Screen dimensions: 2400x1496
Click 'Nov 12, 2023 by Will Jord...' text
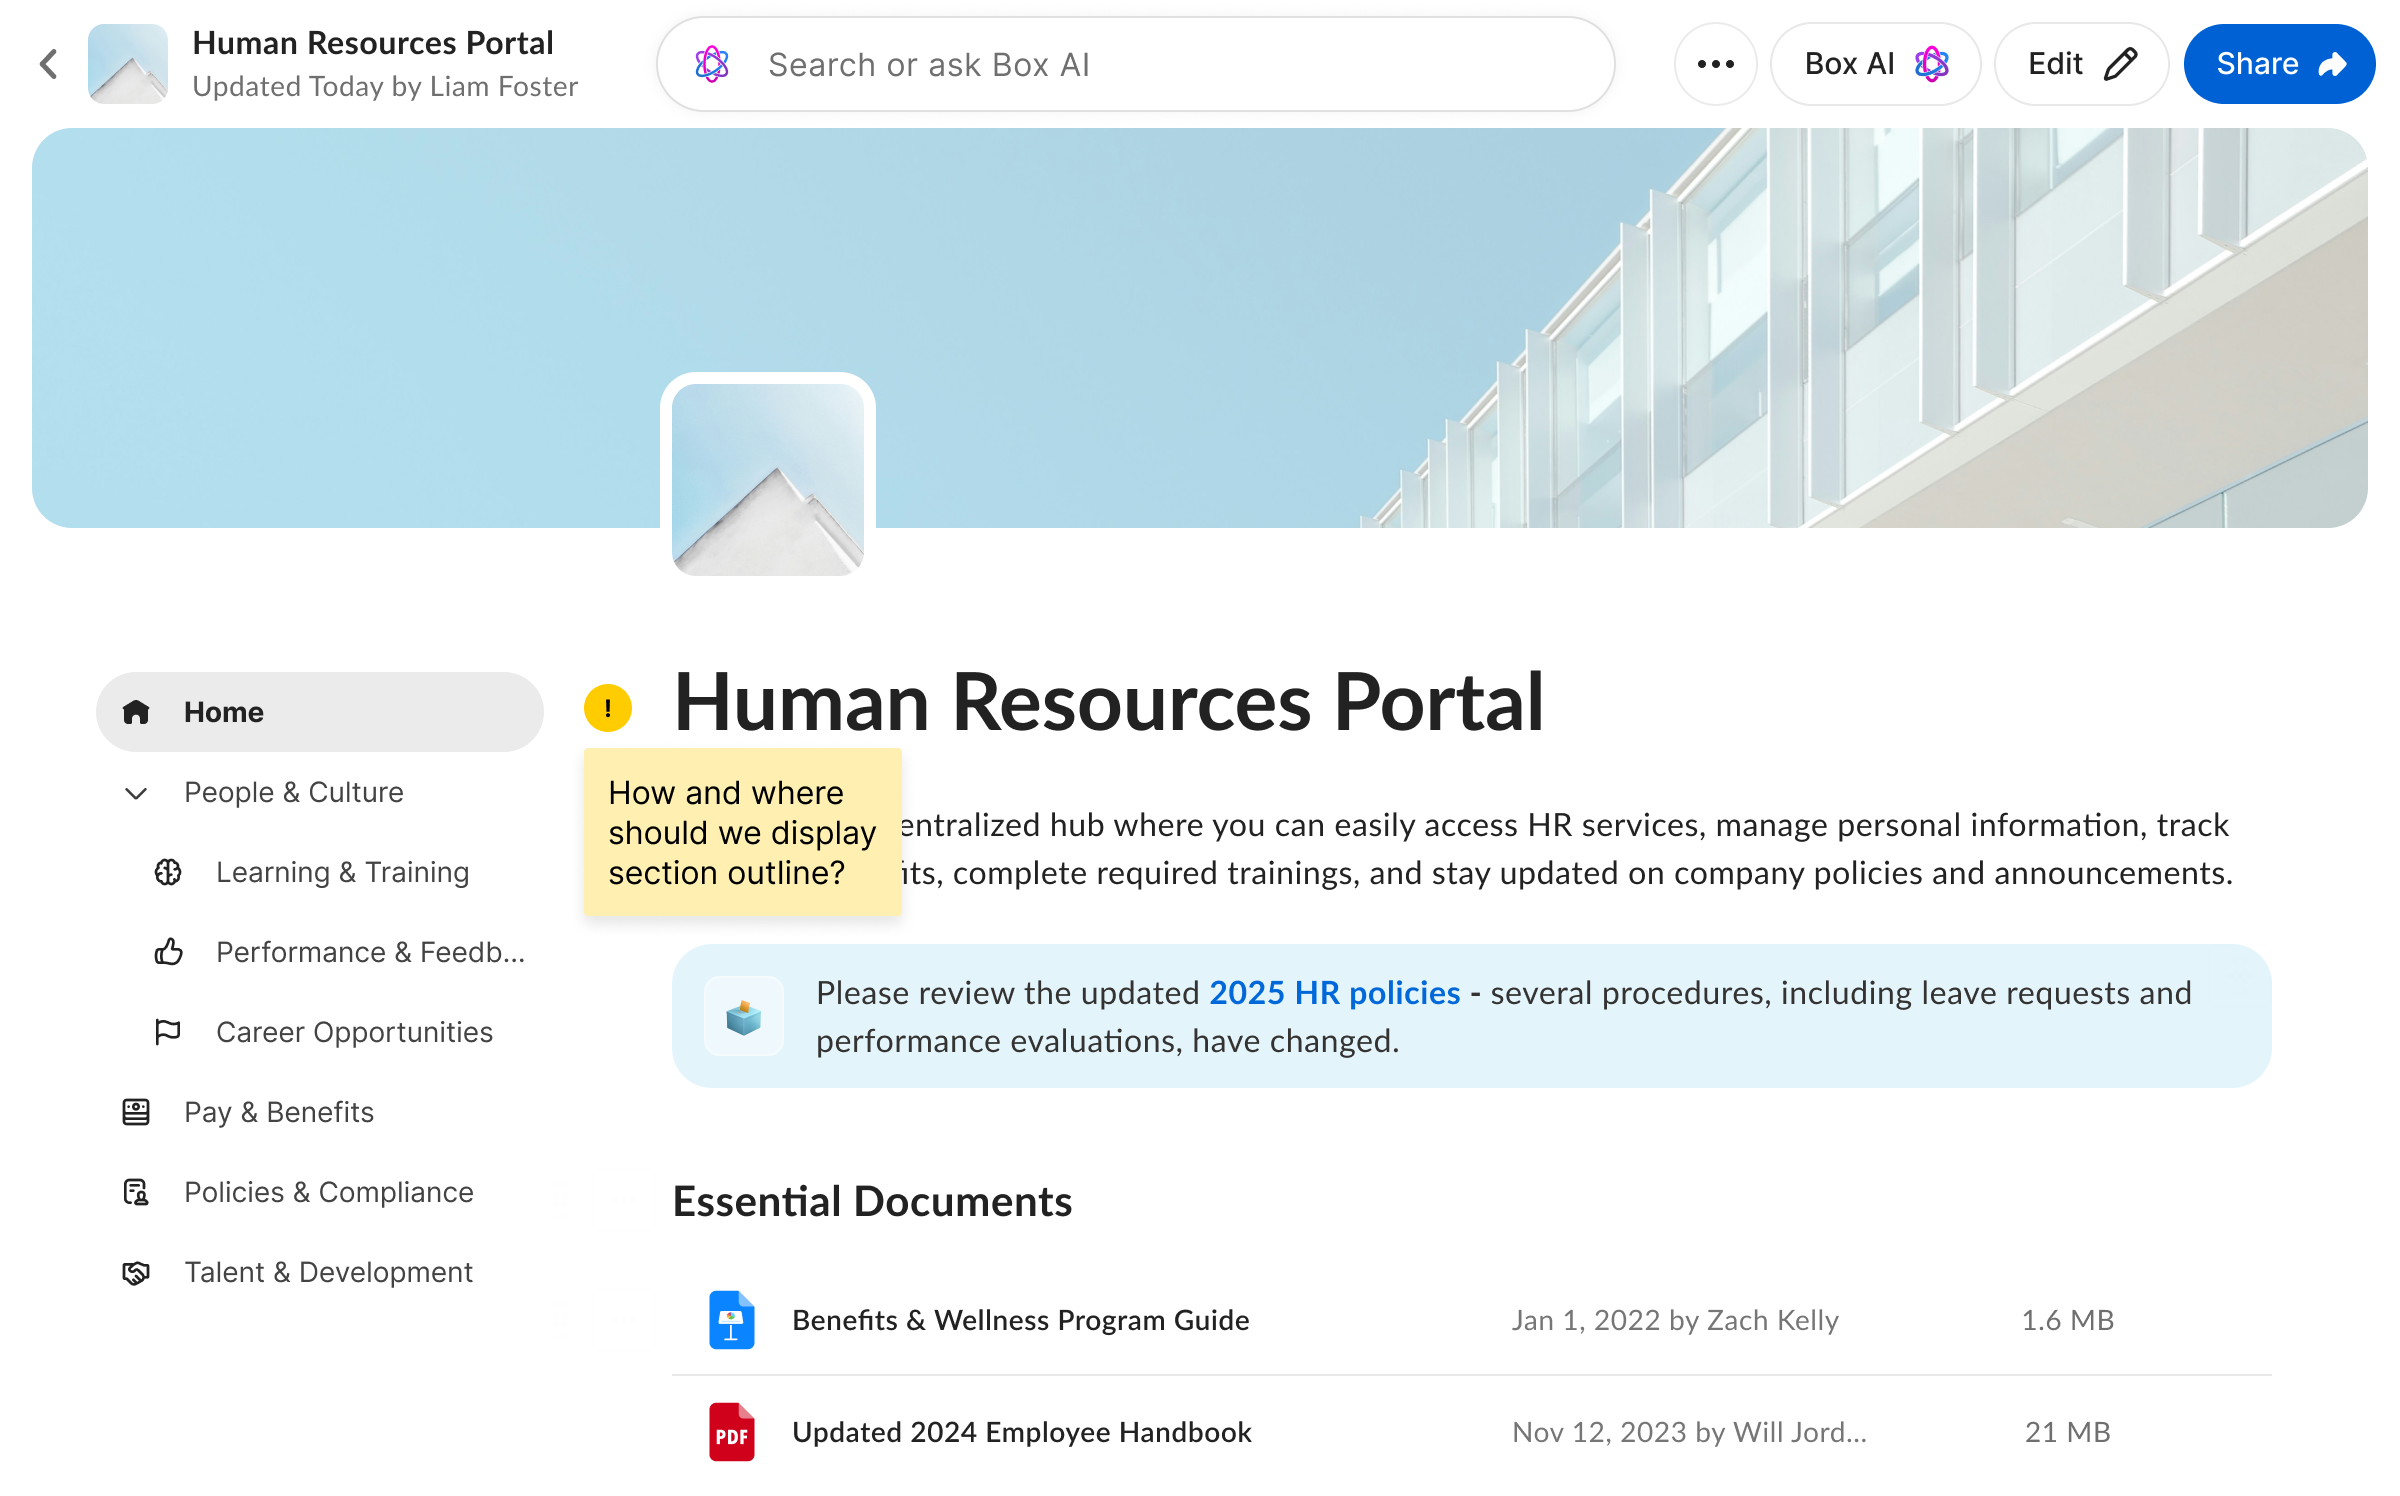coord(1689,1432)
